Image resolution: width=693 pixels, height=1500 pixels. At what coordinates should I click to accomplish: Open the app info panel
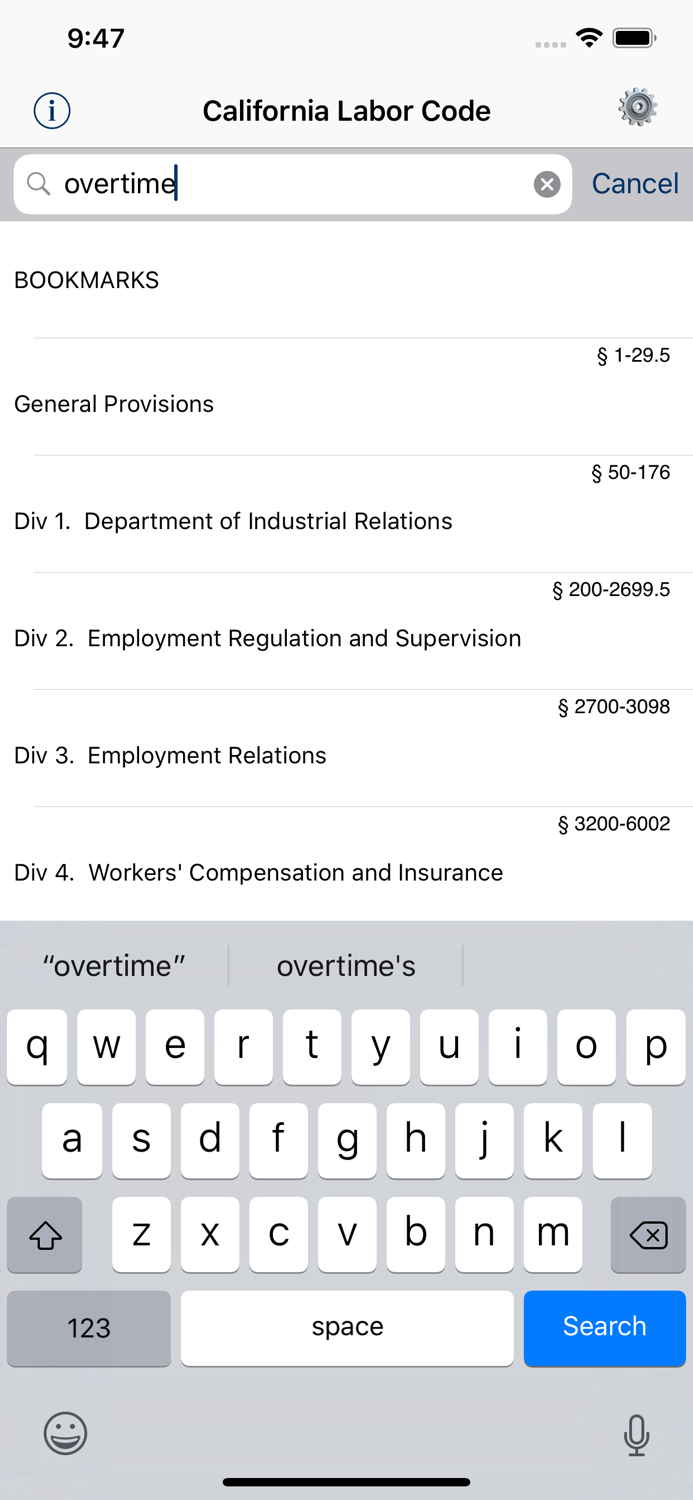51,111
